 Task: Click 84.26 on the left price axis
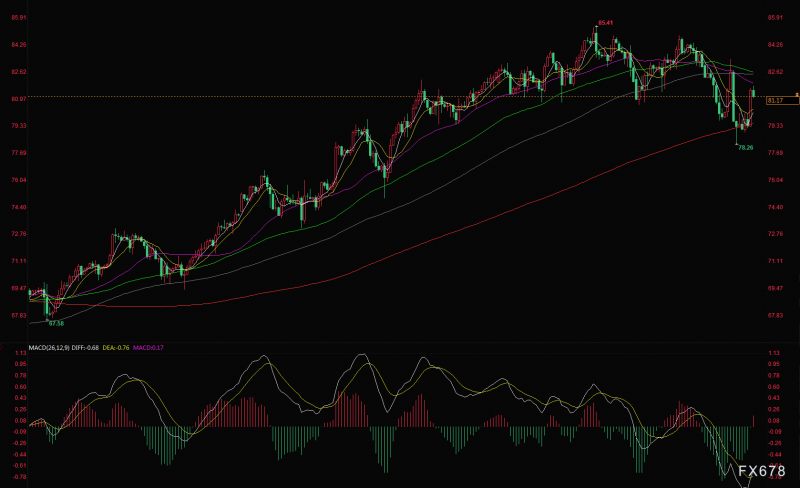tap(19, 45)
